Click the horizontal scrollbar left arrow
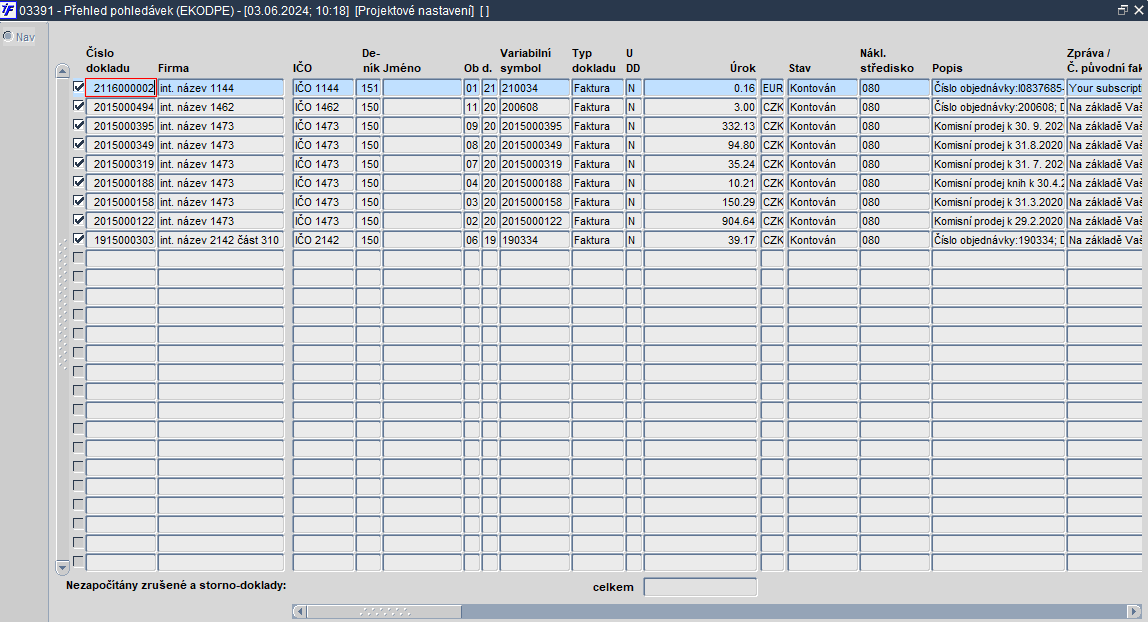 [299, 611]
